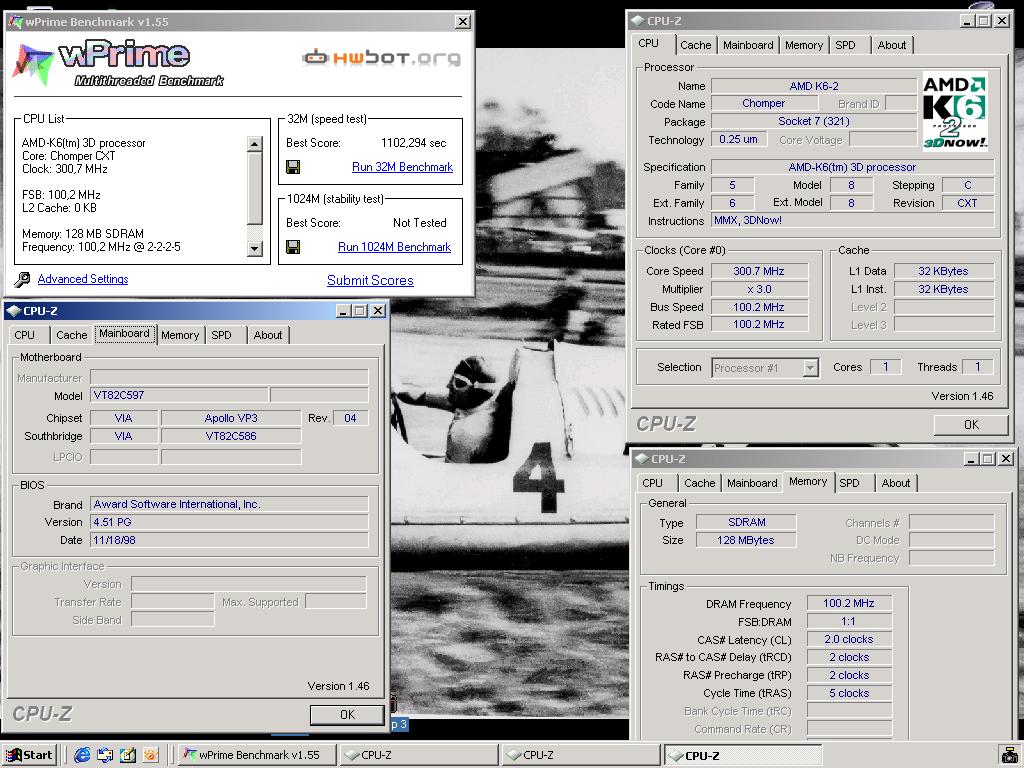
Task: Close the wPrime Benchmark window
Action: pyautogui.click(x=462, y=22)
